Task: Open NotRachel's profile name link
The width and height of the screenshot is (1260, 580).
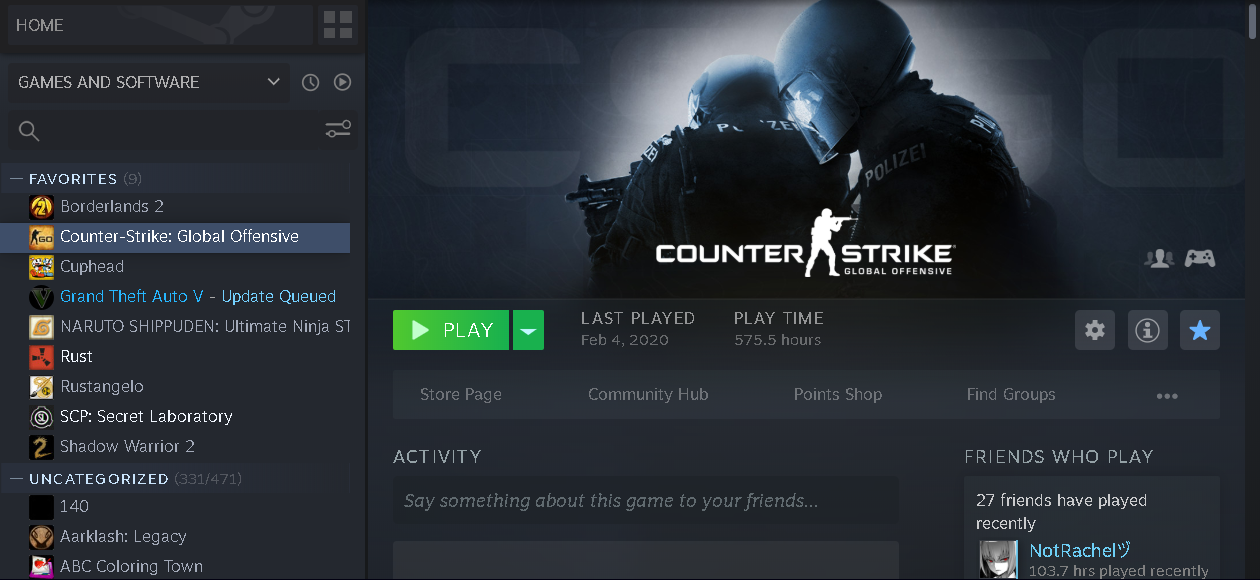Action: (1080, 551)
